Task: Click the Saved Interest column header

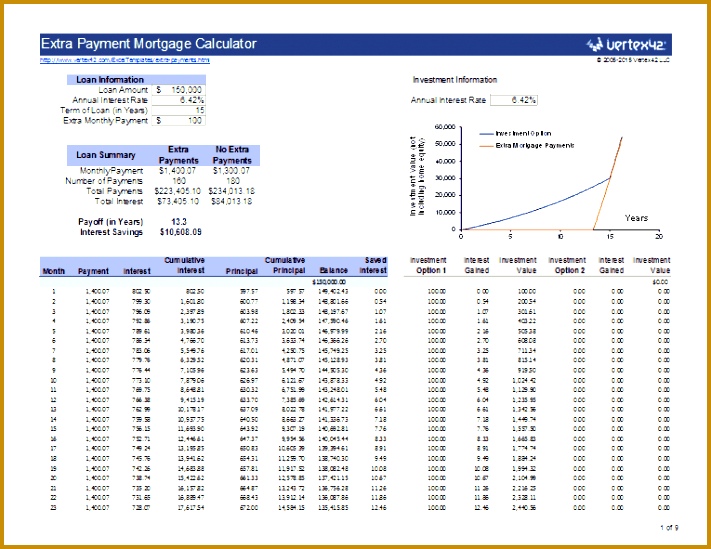Action: click(373, 266)
